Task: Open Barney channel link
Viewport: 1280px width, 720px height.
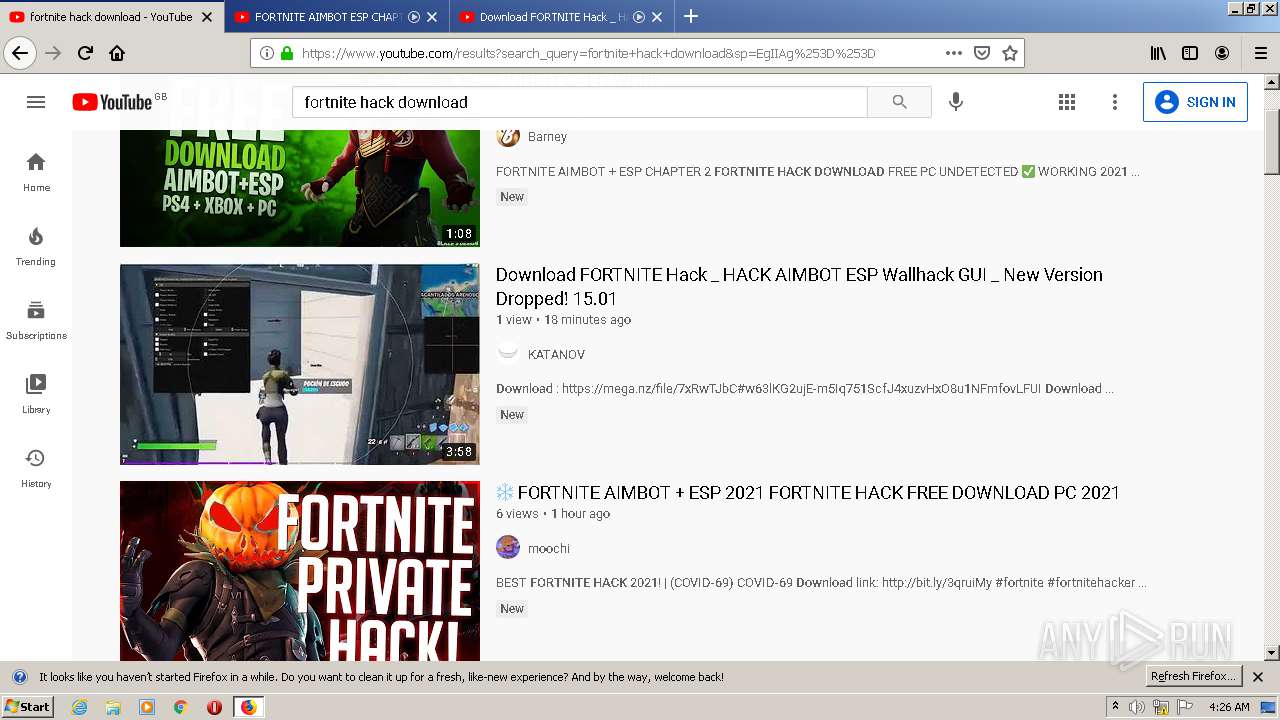Action: click(x=547, y=137)
